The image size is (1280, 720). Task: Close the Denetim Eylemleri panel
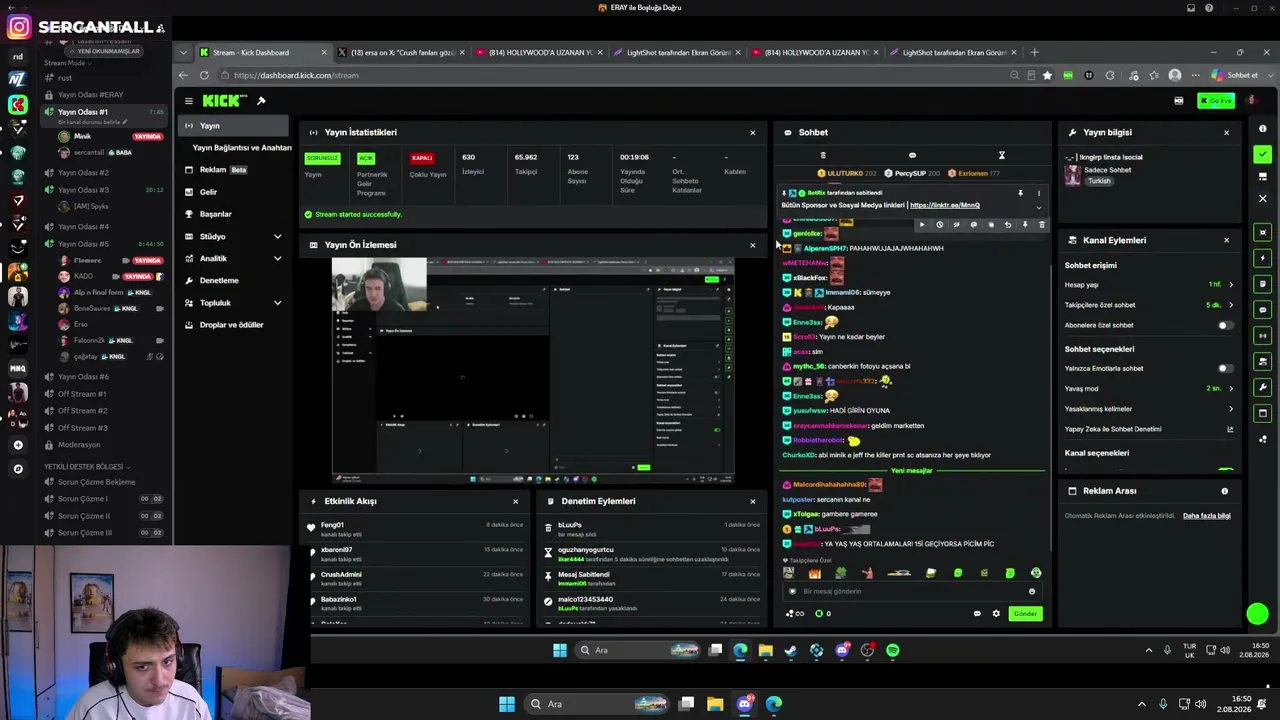(753, 501)
